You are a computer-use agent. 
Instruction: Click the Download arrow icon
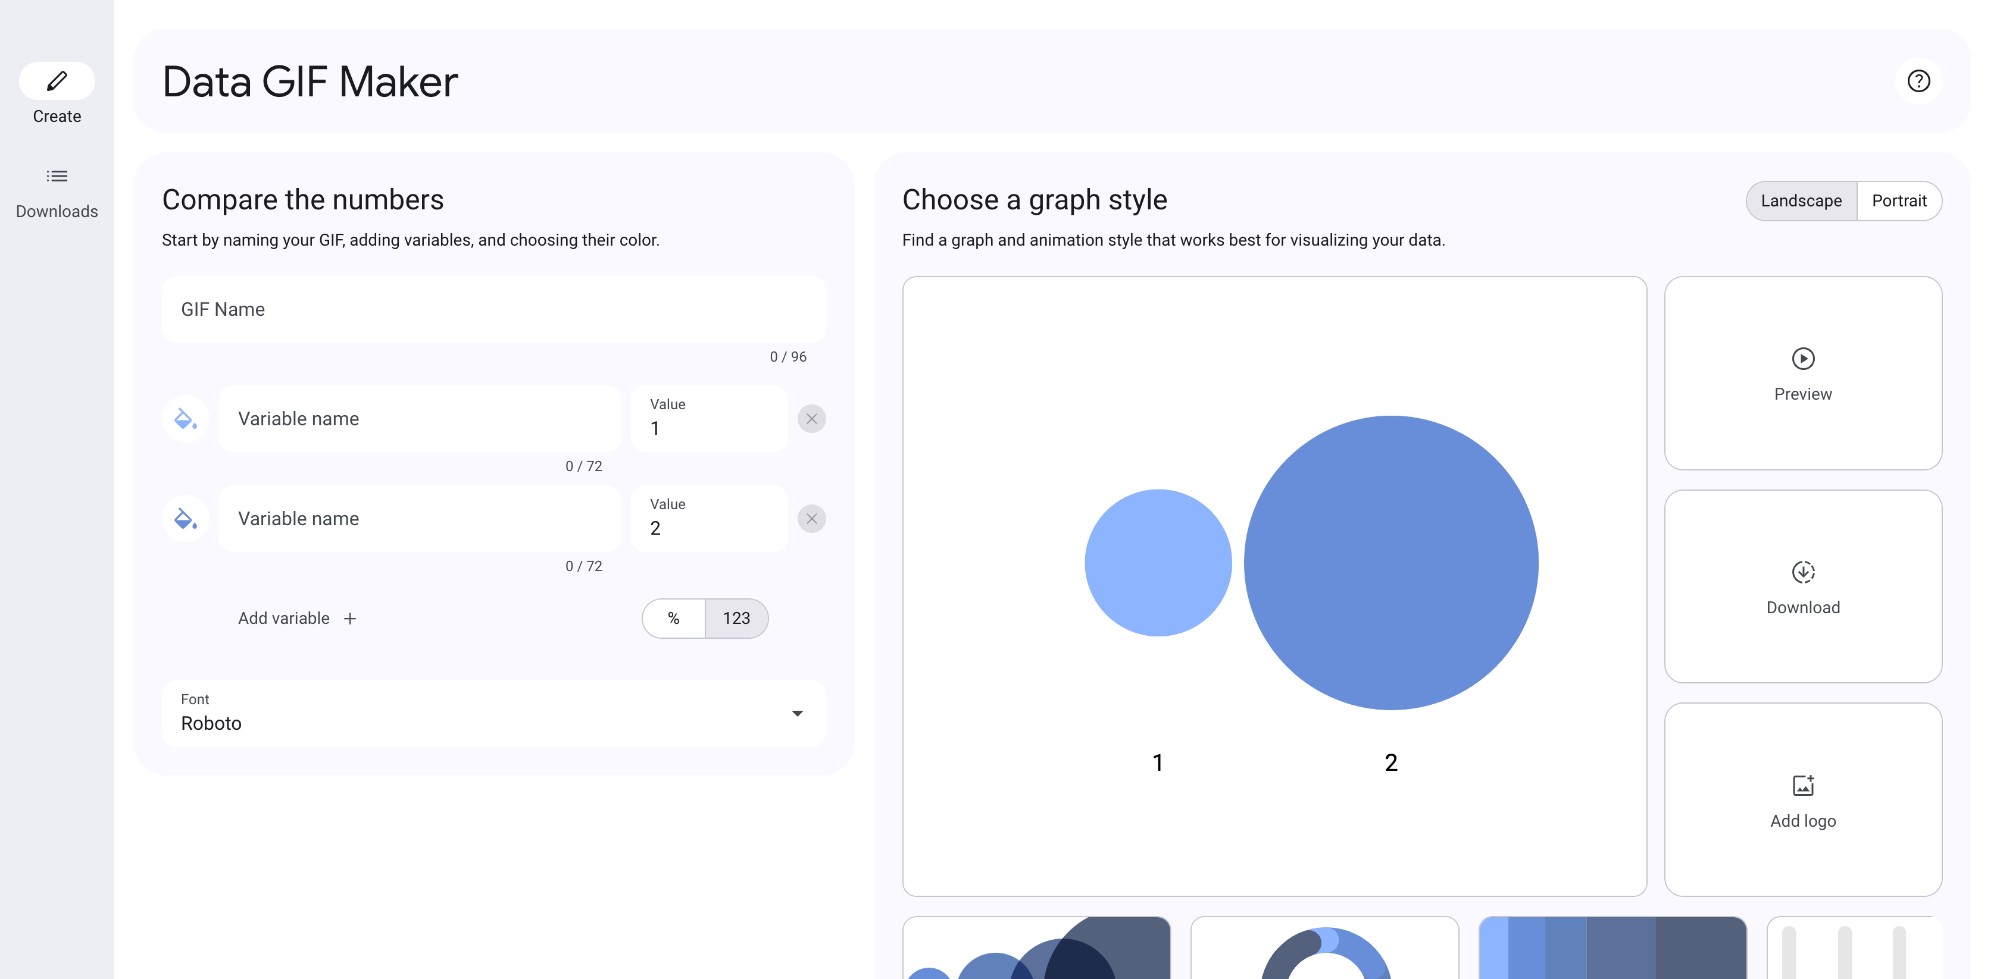[x=1803, y=572]
